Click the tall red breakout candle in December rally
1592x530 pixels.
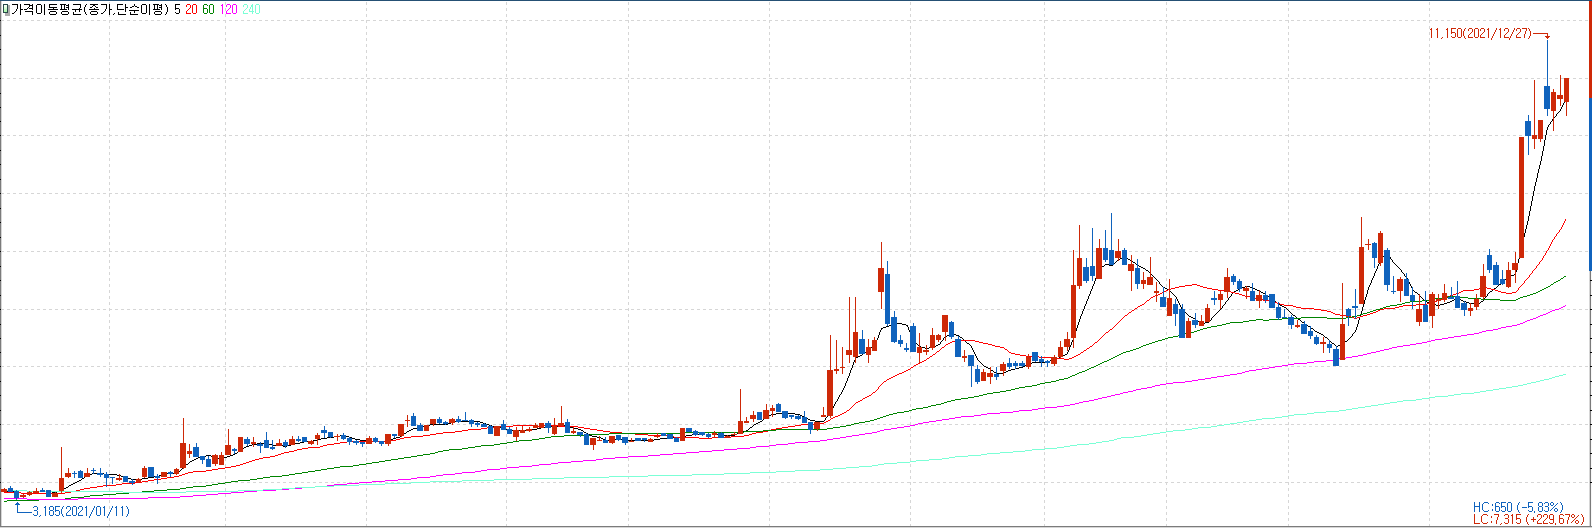[x=1521, y=198]
